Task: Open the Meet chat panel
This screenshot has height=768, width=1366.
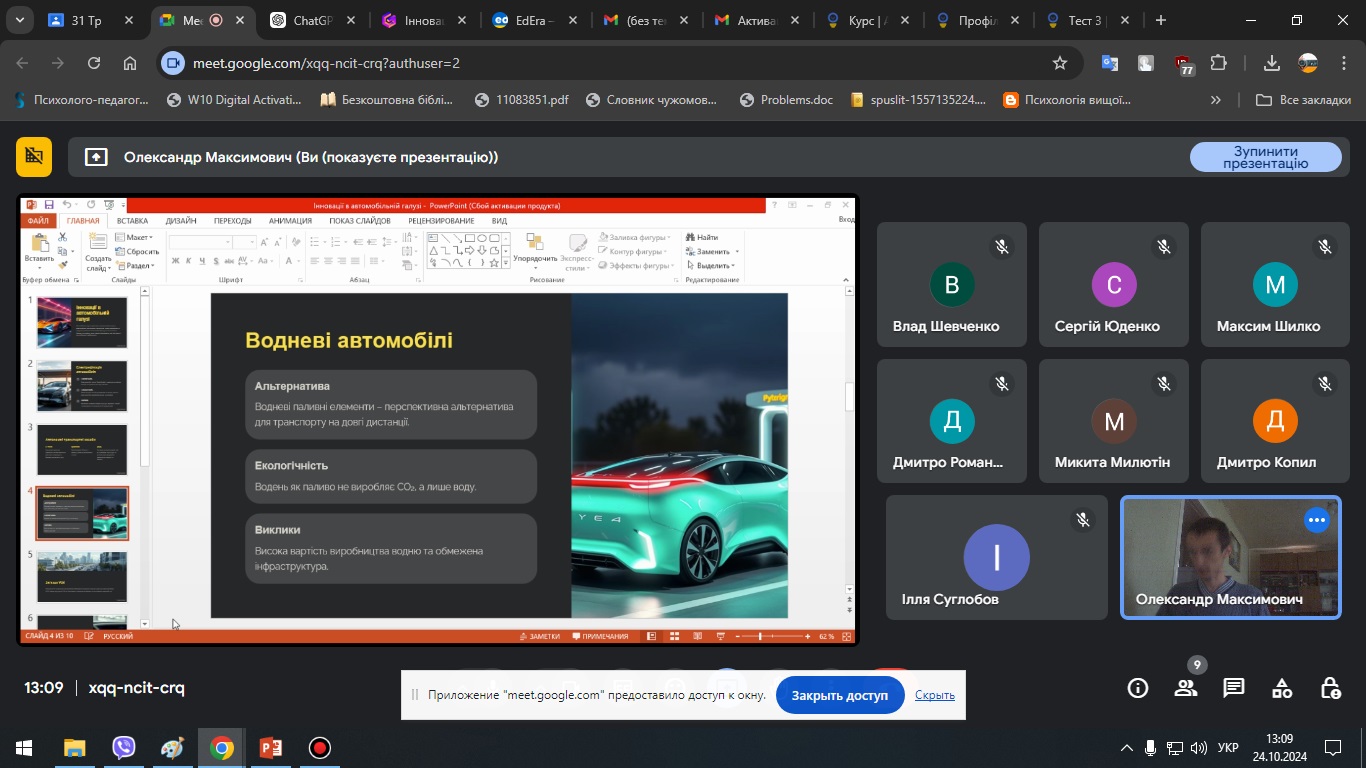Action: (1234, 688)
